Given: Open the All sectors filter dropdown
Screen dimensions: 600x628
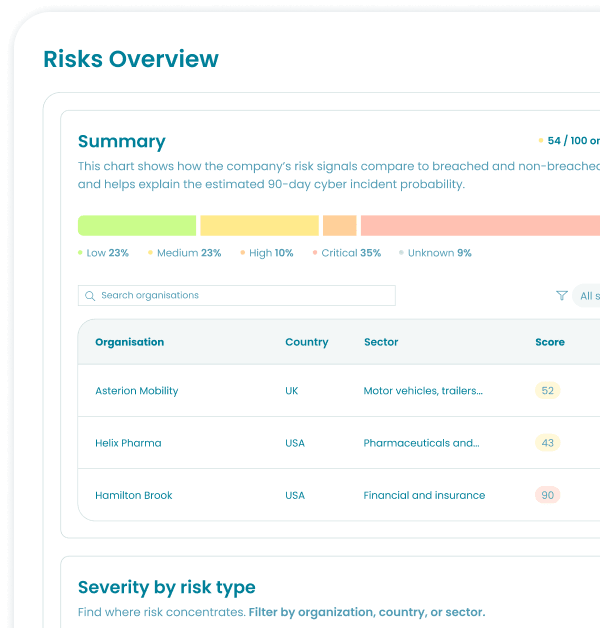Looking at the screenshot, I should 586,296.
